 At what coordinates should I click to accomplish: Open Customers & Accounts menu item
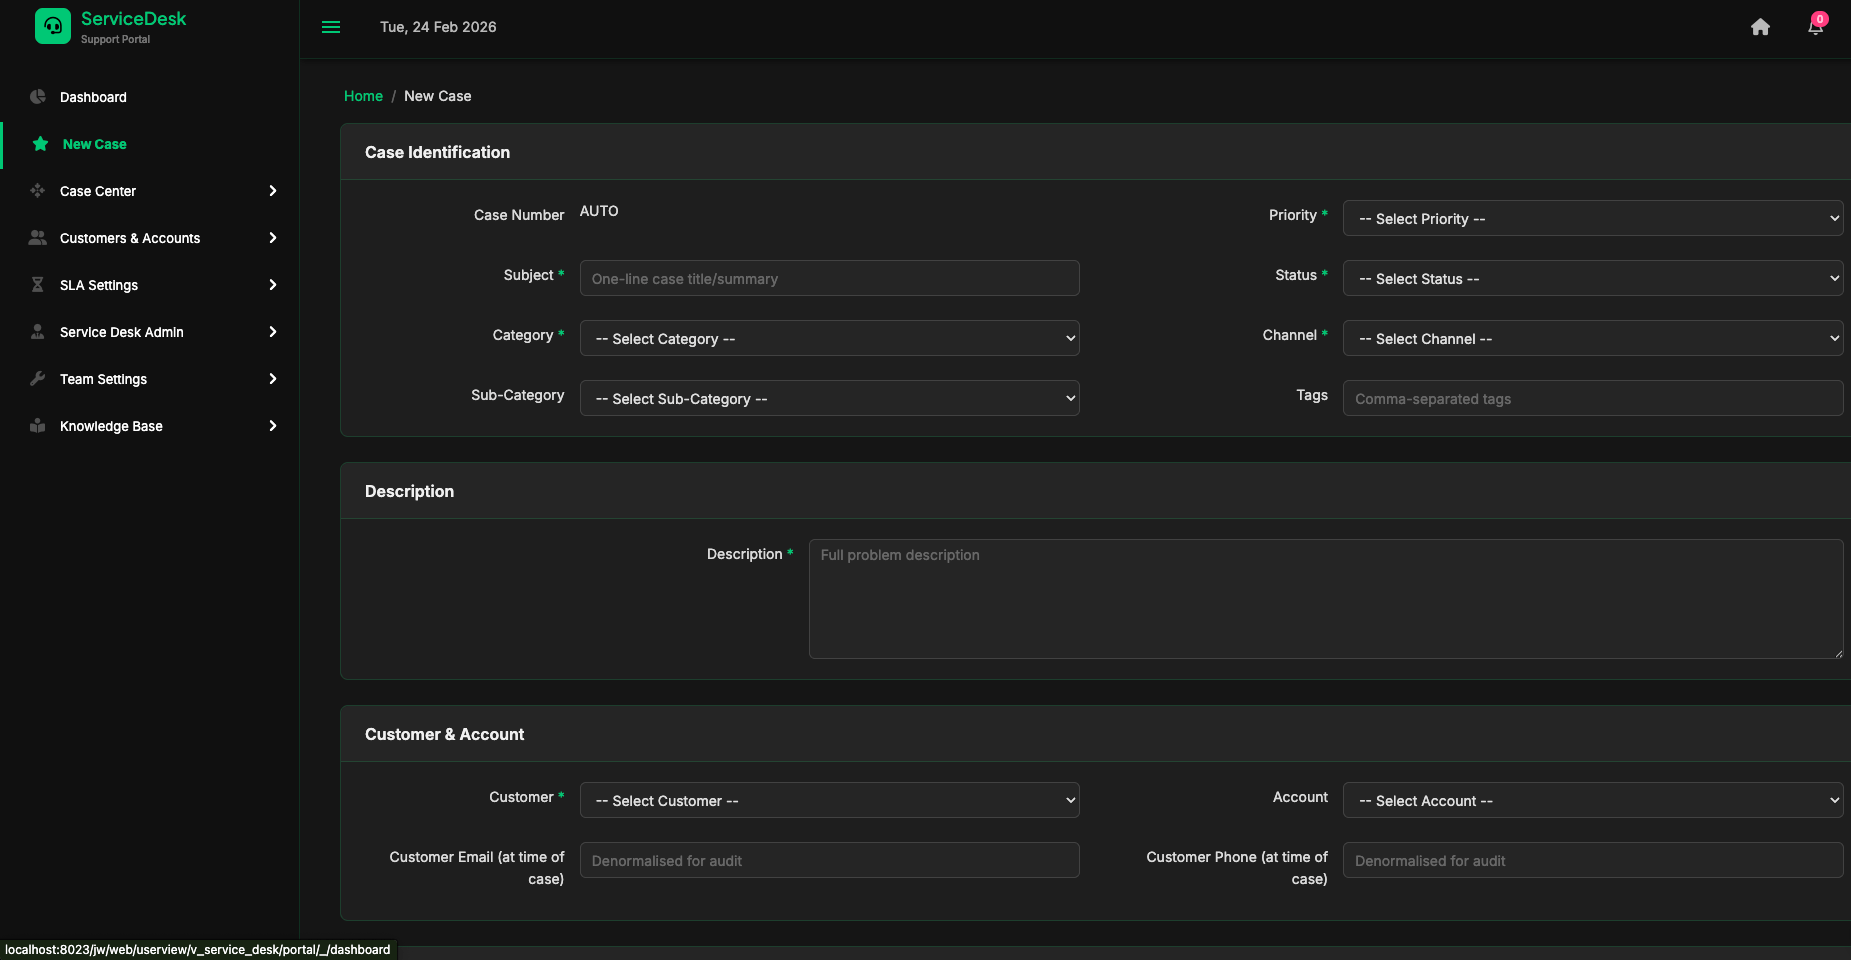click(130, 238)
